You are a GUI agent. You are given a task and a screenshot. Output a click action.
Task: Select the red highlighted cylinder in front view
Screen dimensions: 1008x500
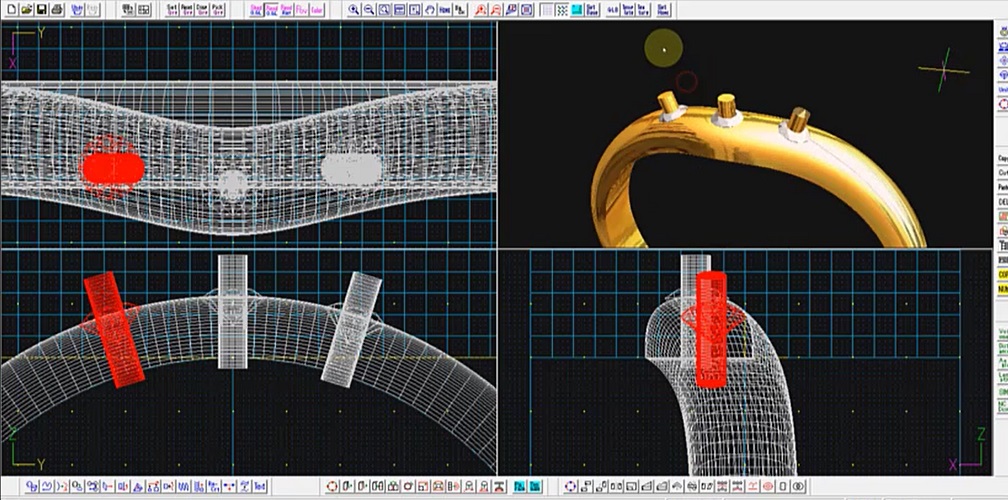(x=114, y=330)
